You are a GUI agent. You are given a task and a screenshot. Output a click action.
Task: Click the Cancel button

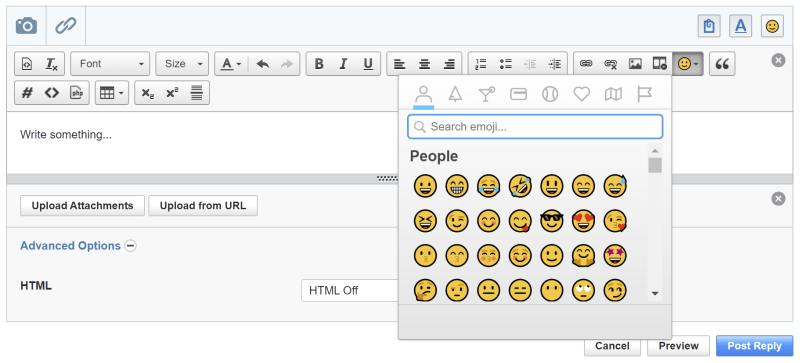coord(612,346)
